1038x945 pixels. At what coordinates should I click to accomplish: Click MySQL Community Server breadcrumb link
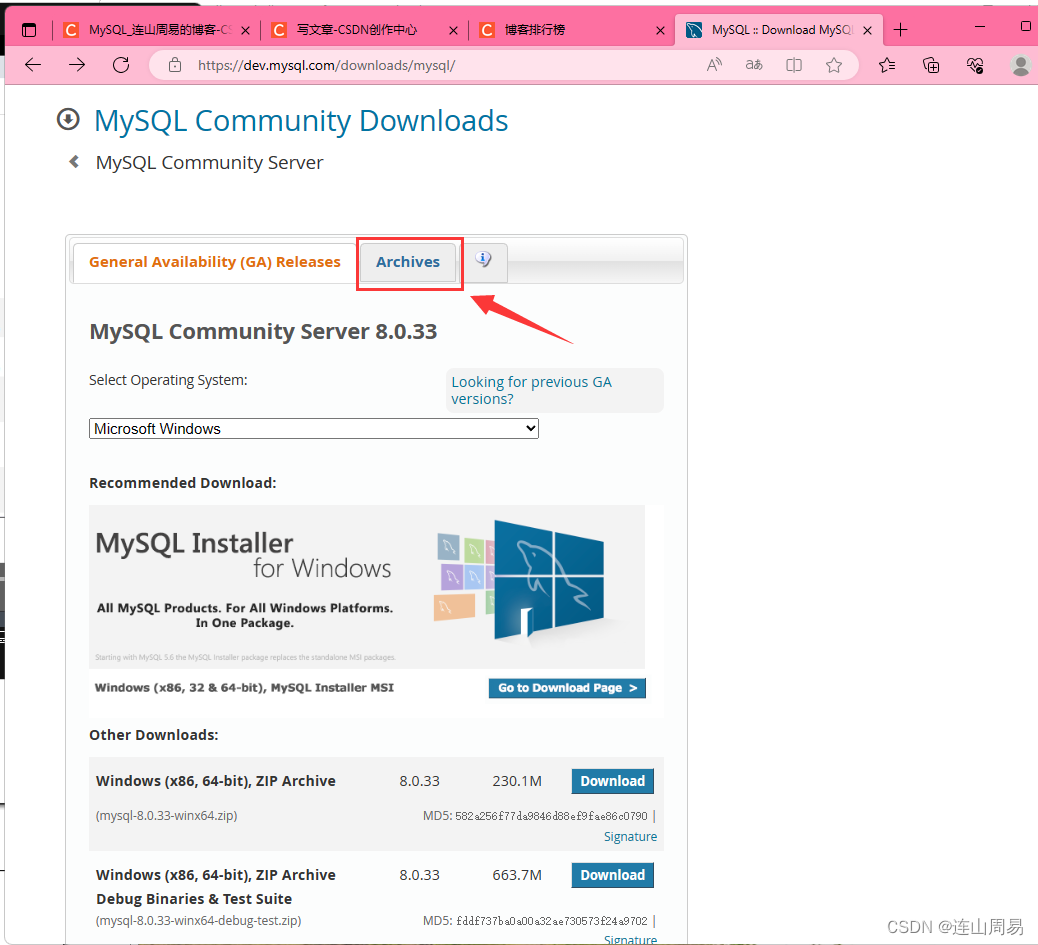[x=209, y=163]
